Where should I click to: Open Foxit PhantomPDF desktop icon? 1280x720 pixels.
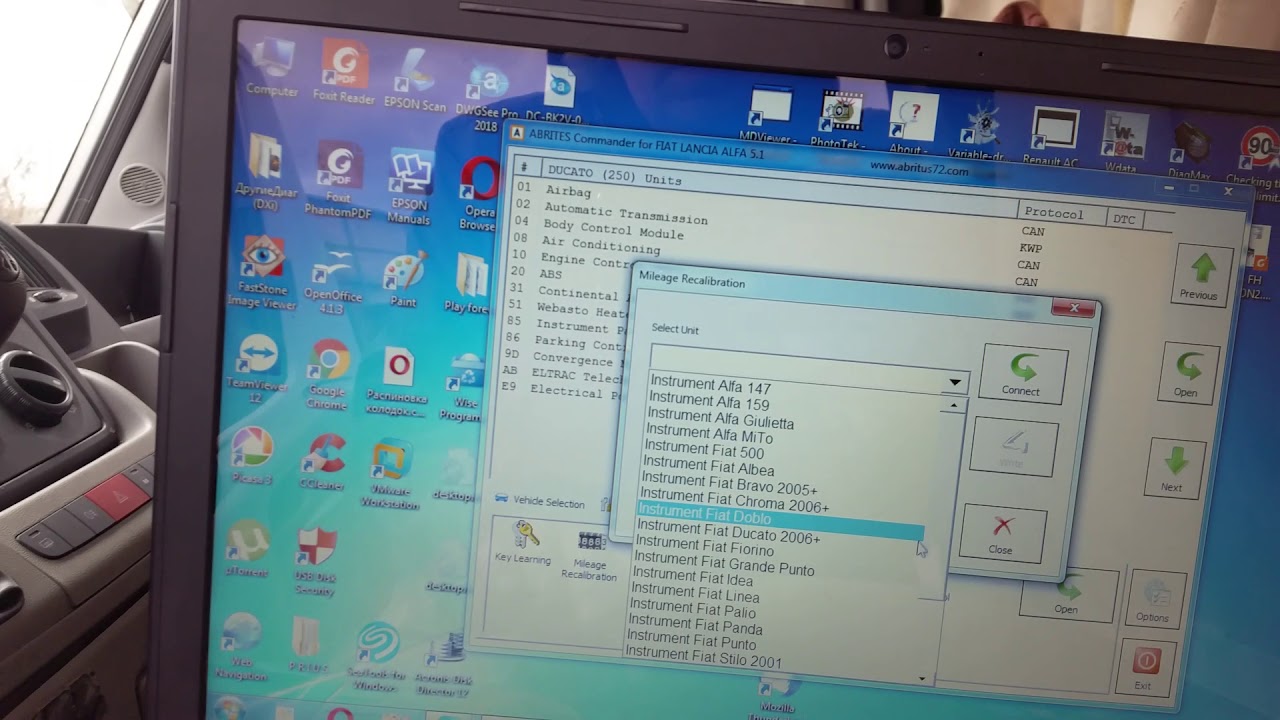340,179
